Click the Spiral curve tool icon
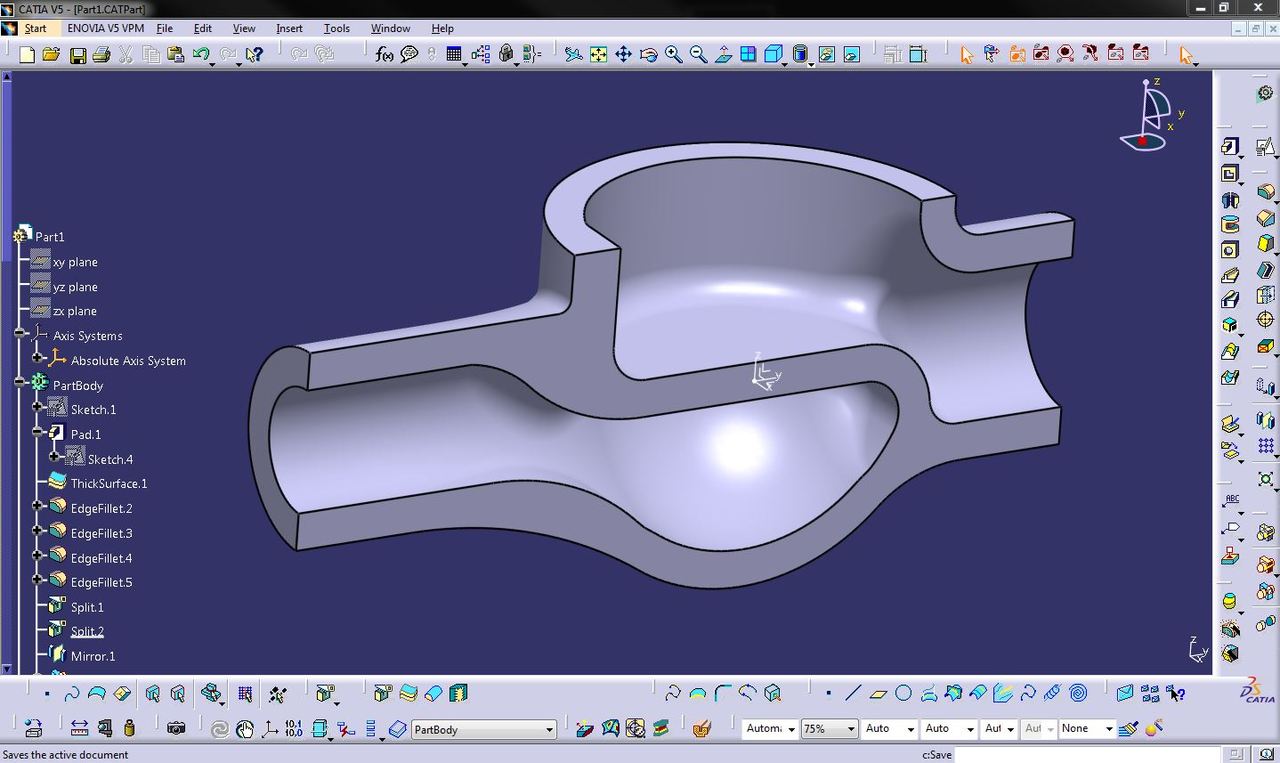 click(x=1078, y=693)
